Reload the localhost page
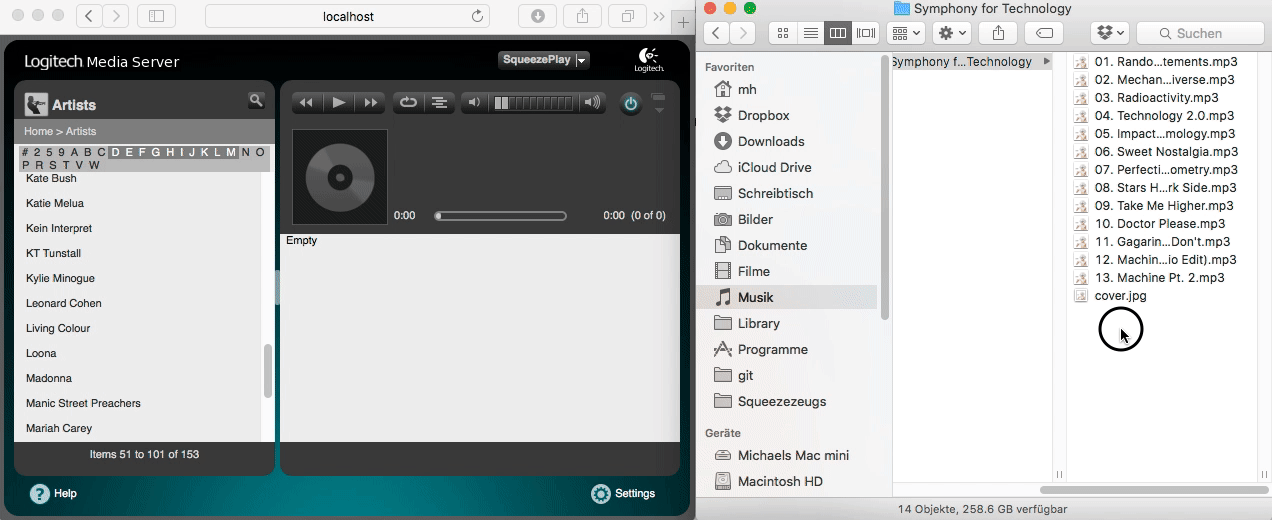Image resolution: width=1272 pixels, height=520 pixels. pyautogui.click(x=477, y=16)
